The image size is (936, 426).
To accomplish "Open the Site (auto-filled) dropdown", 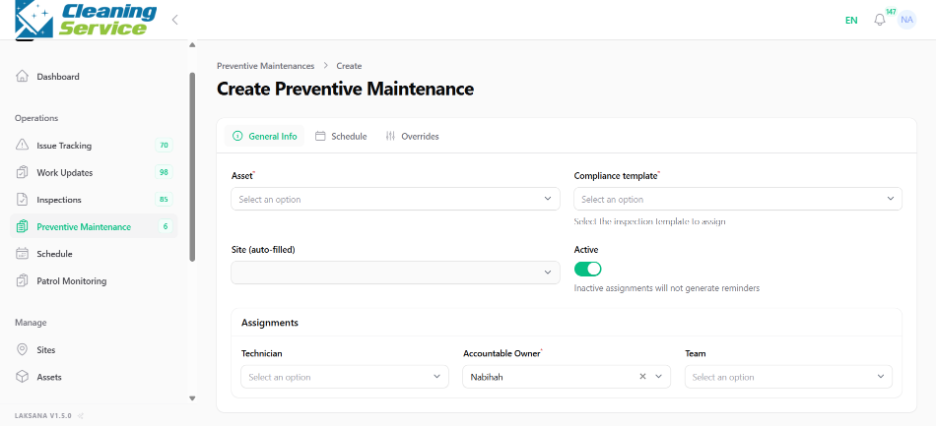I will click(x=395, y=272).
